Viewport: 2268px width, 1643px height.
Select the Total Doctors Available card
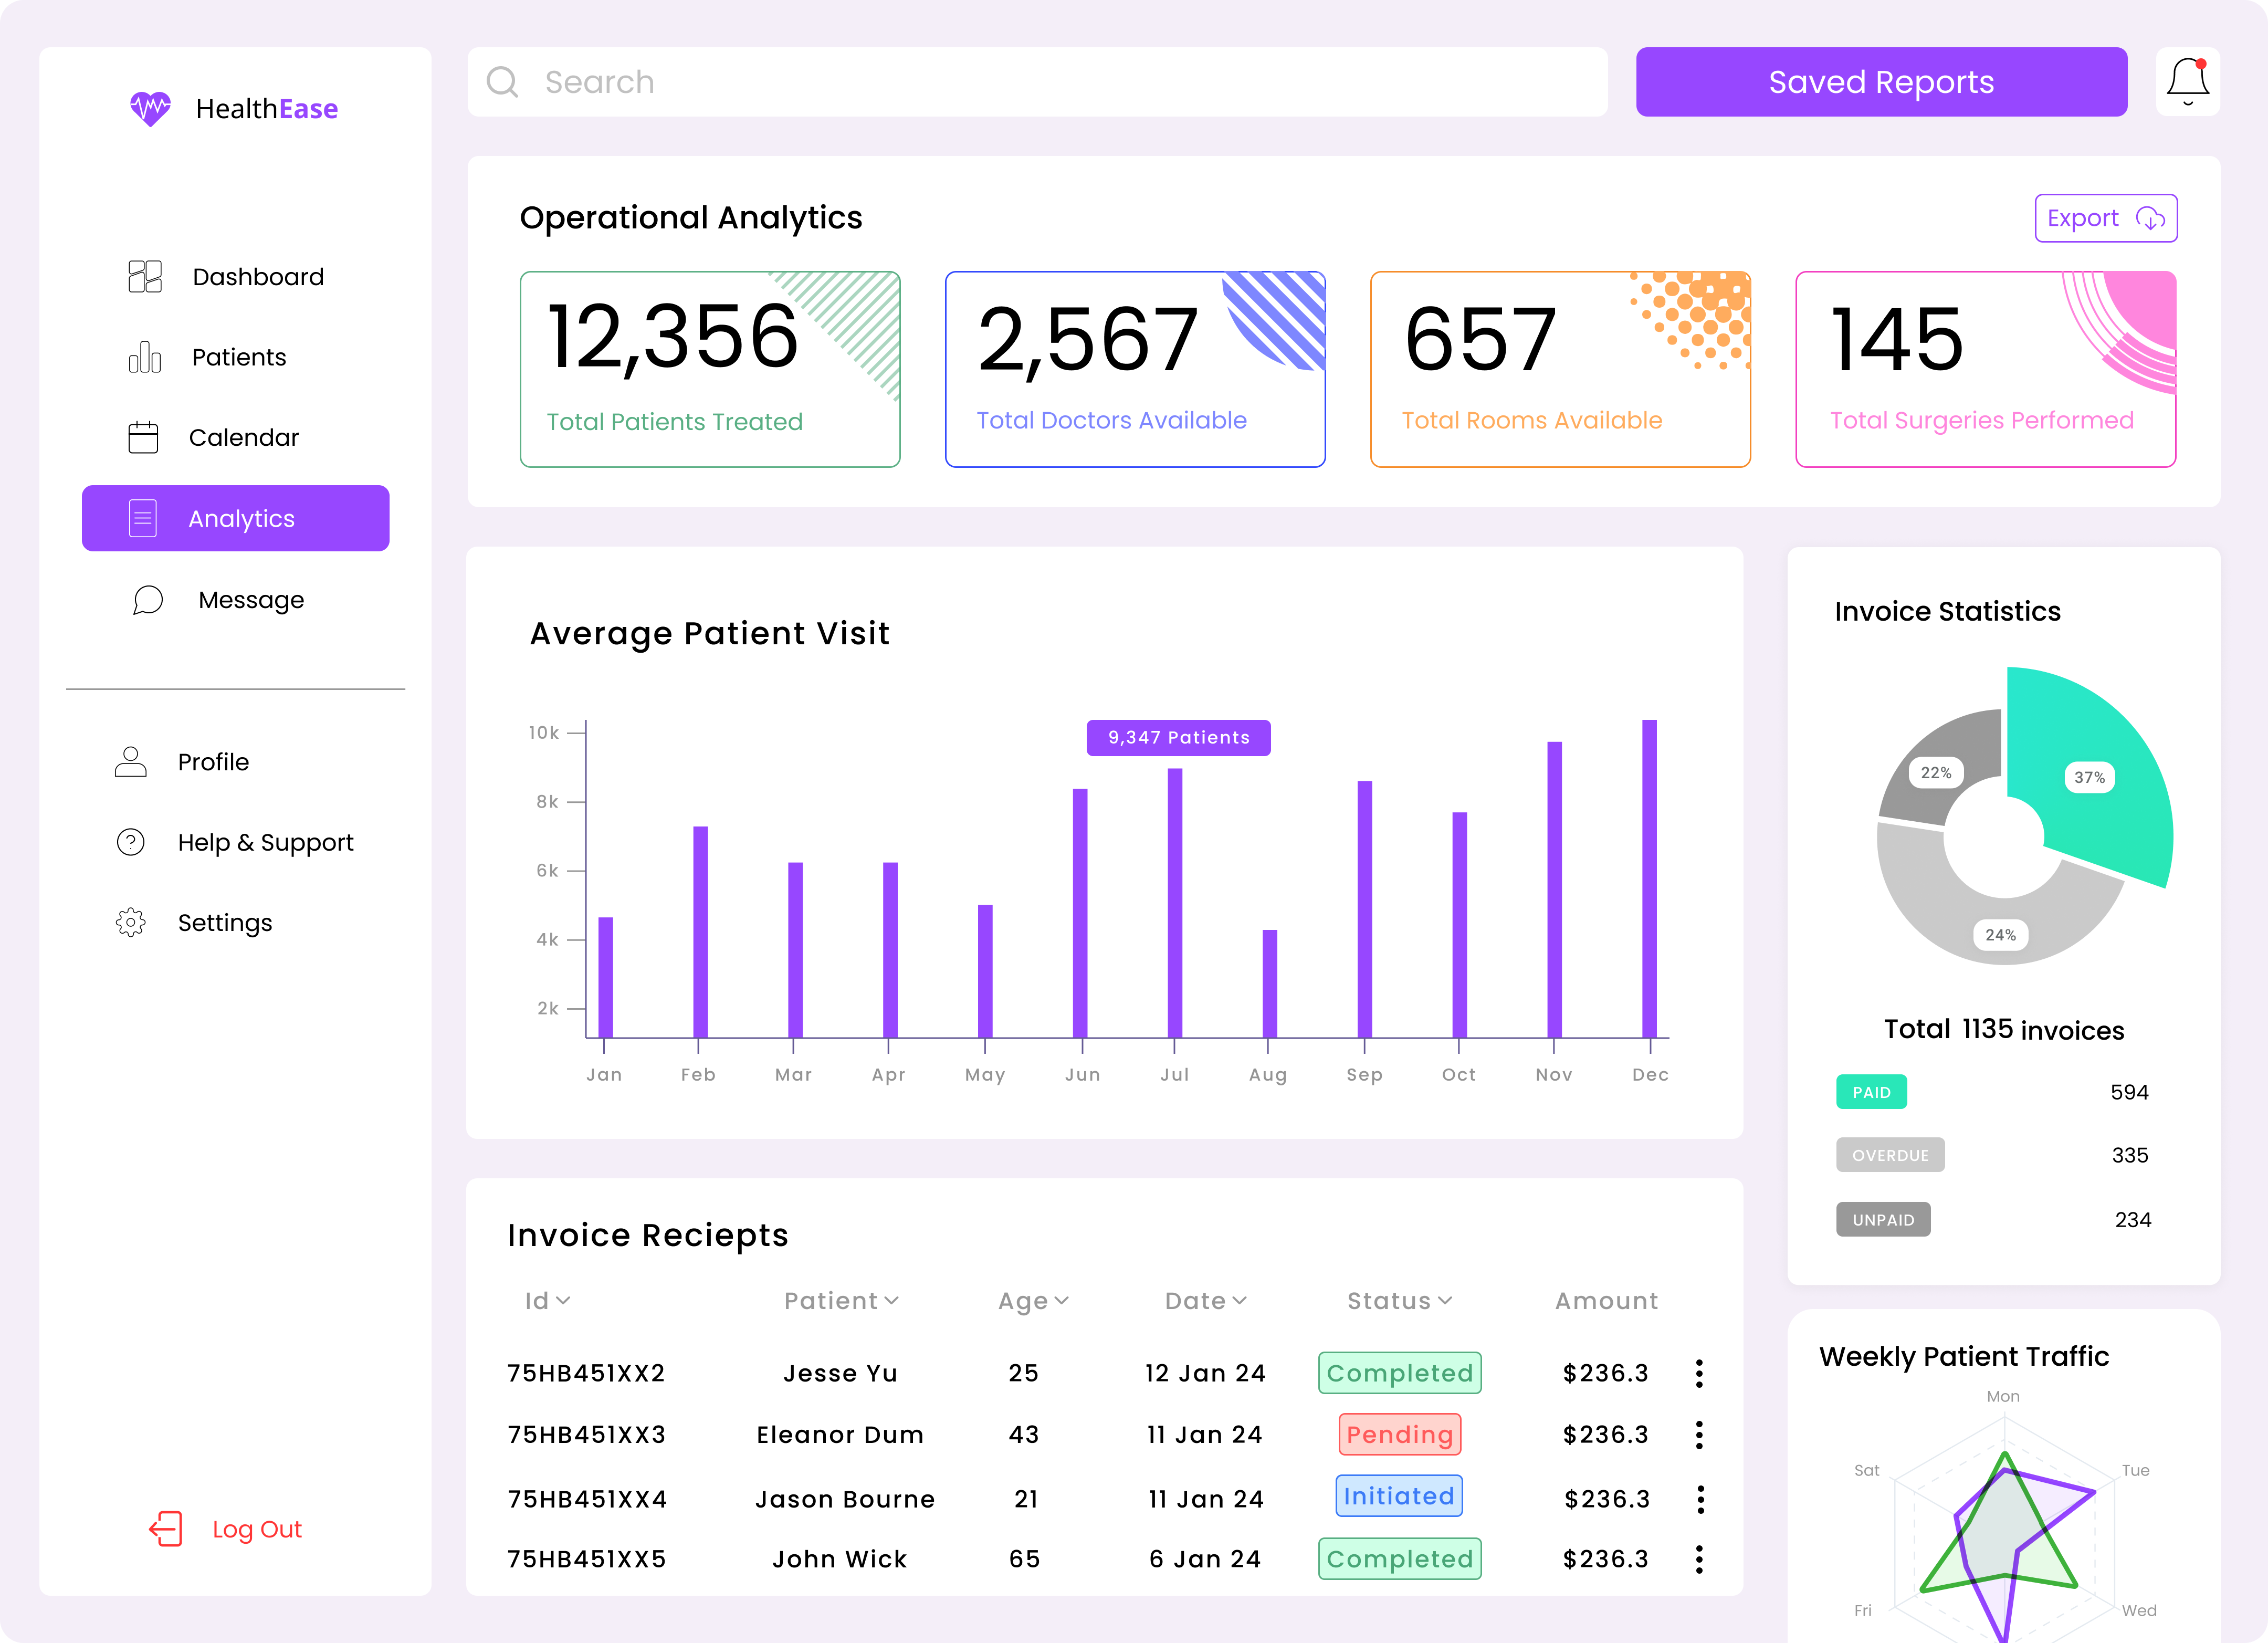1135,369
